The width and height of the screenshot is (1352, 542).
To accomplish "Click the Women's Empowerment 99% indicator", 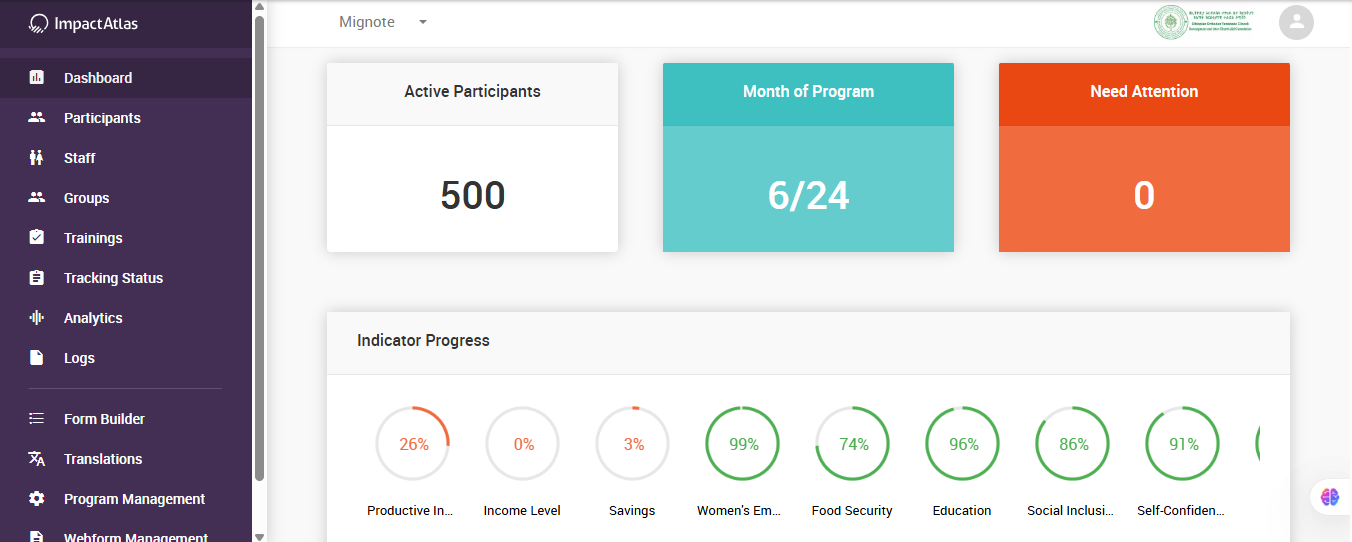I will [743, 444].
